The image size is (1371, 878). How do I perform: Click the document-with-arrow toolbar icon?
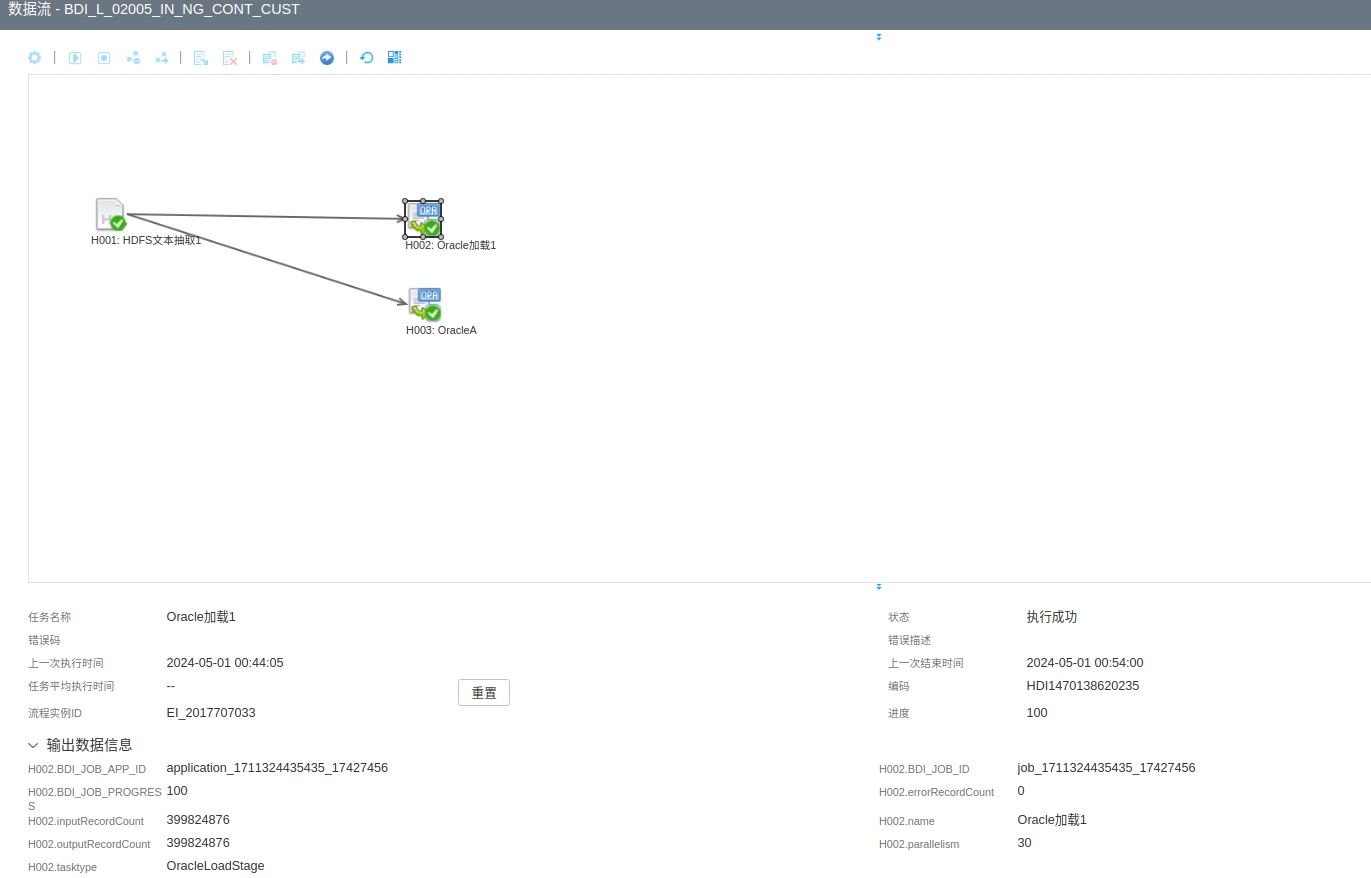pos(201,58)
